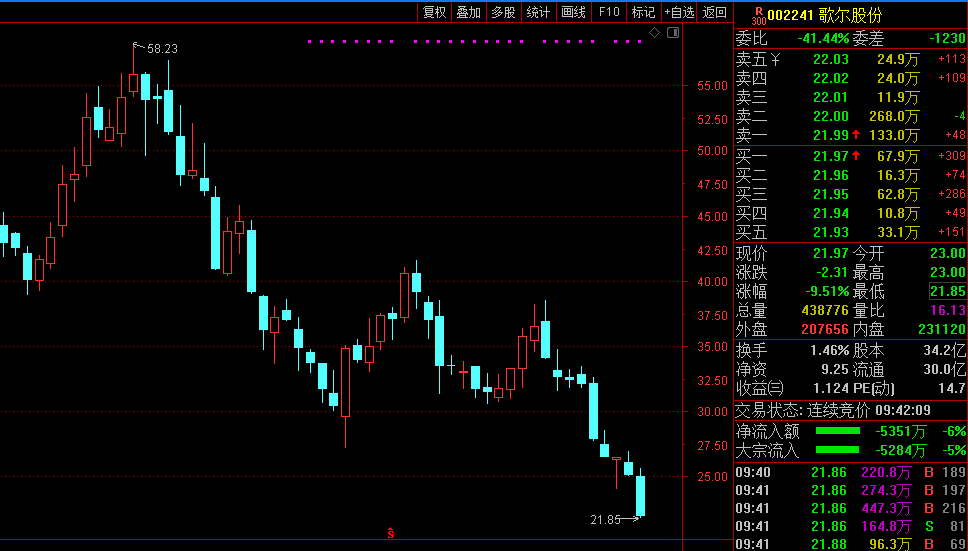Add stock via the +自选 button

tap(678, 12)
